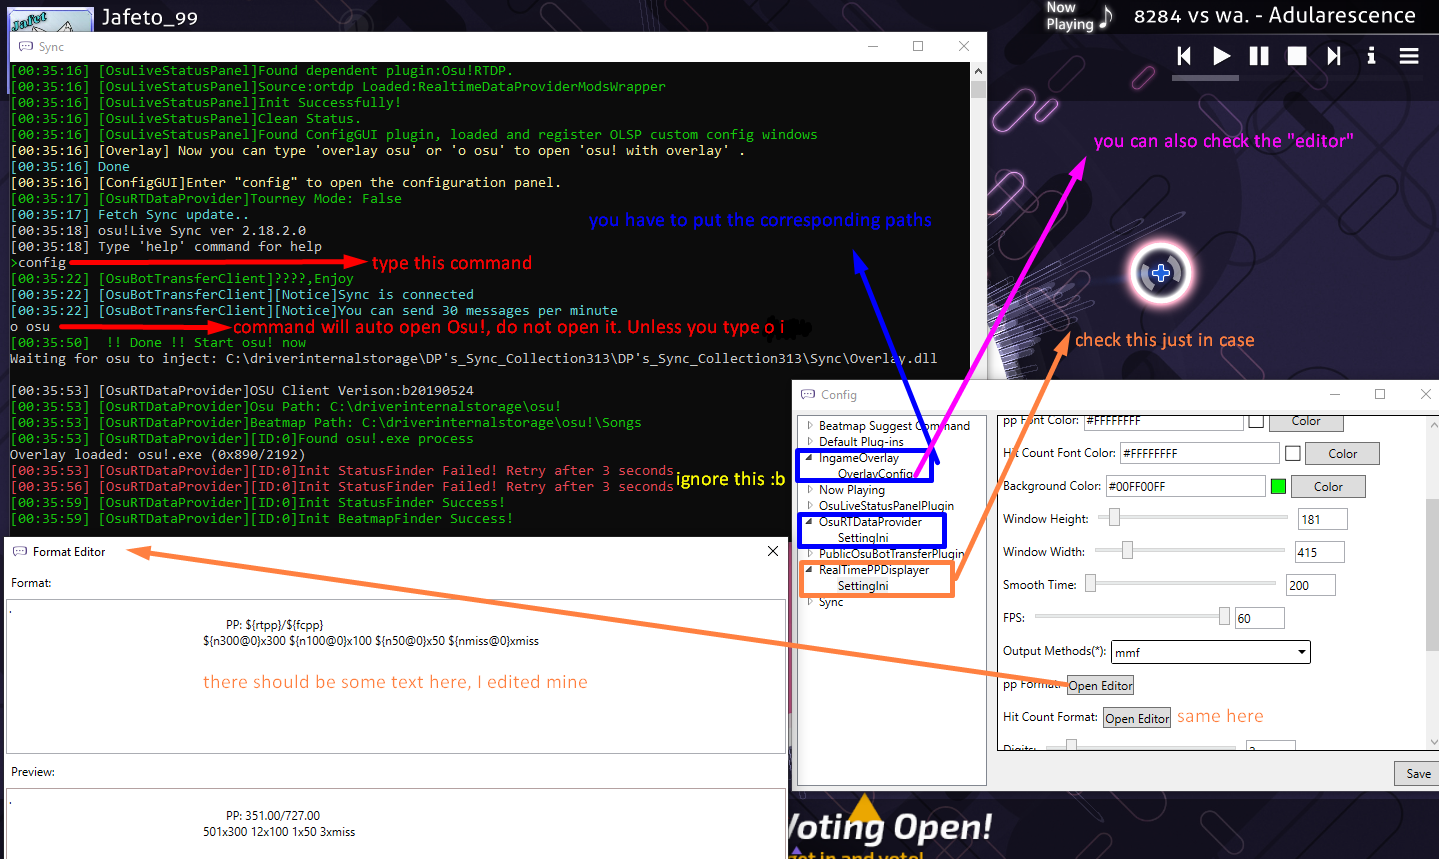Select OsuLiveStatusPanelPlugin tree label

tap(886, 506)
